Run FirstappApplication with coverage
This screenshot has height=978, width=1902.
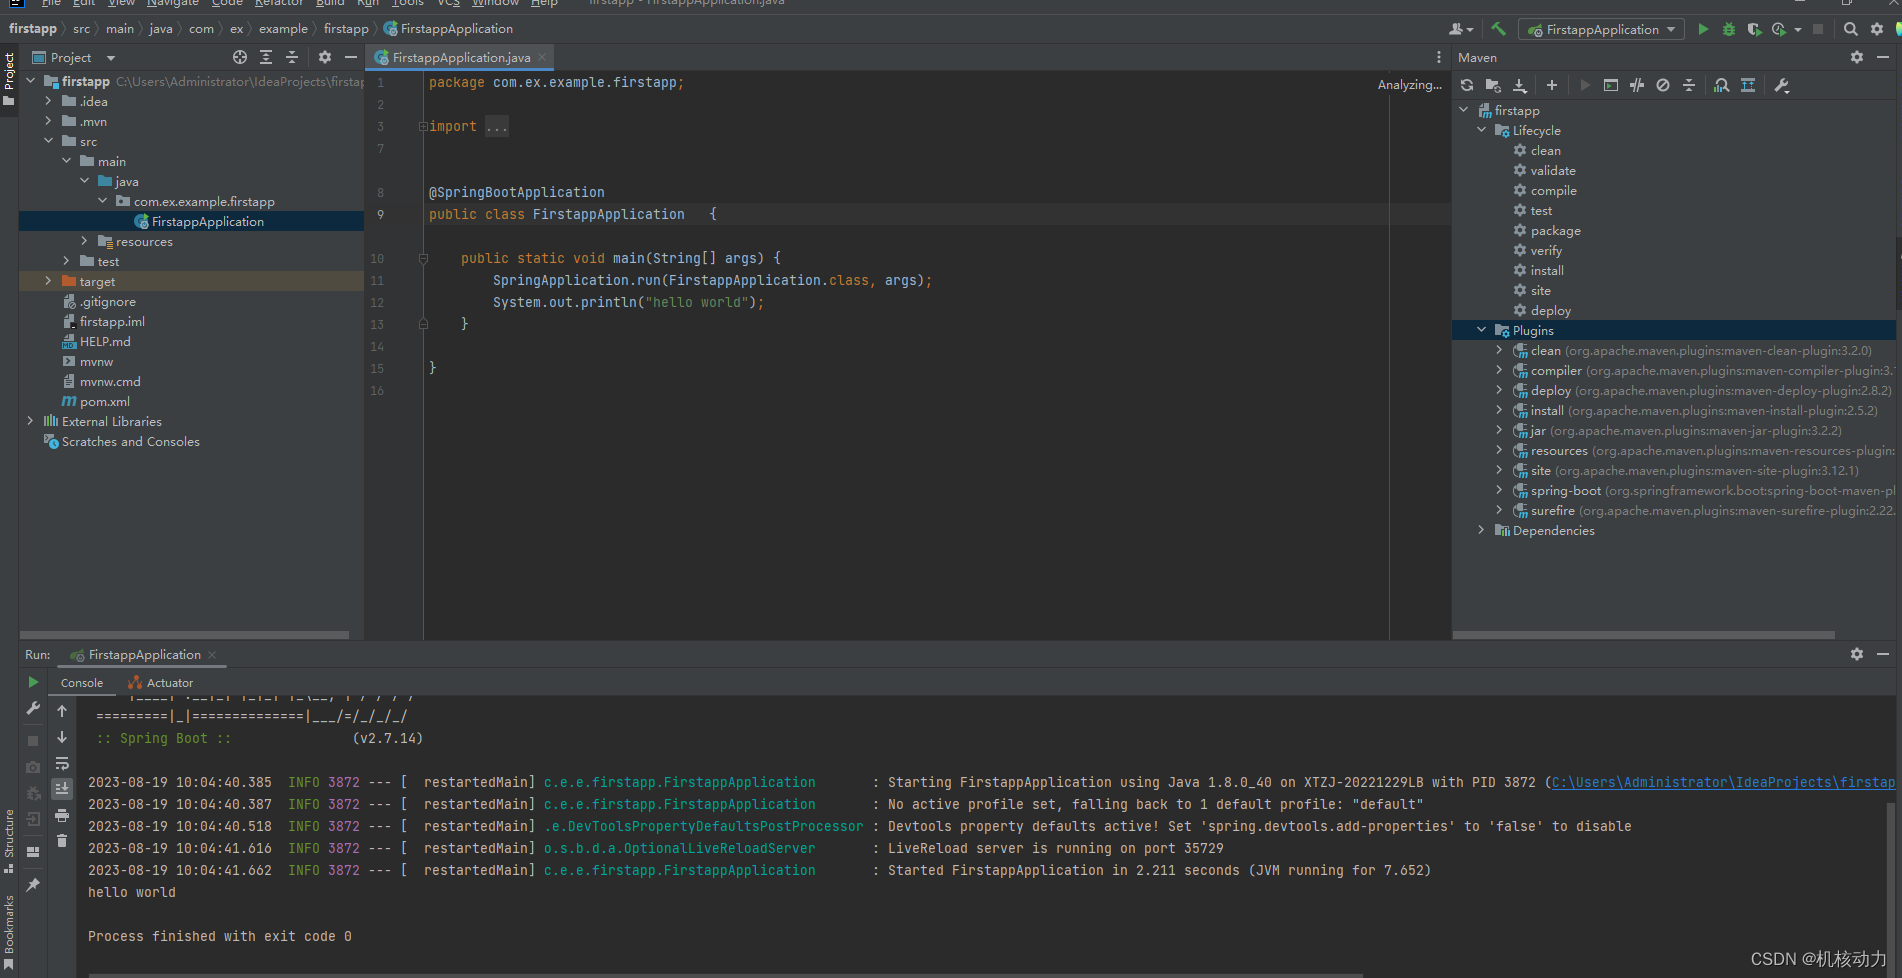coord(1754,29)
